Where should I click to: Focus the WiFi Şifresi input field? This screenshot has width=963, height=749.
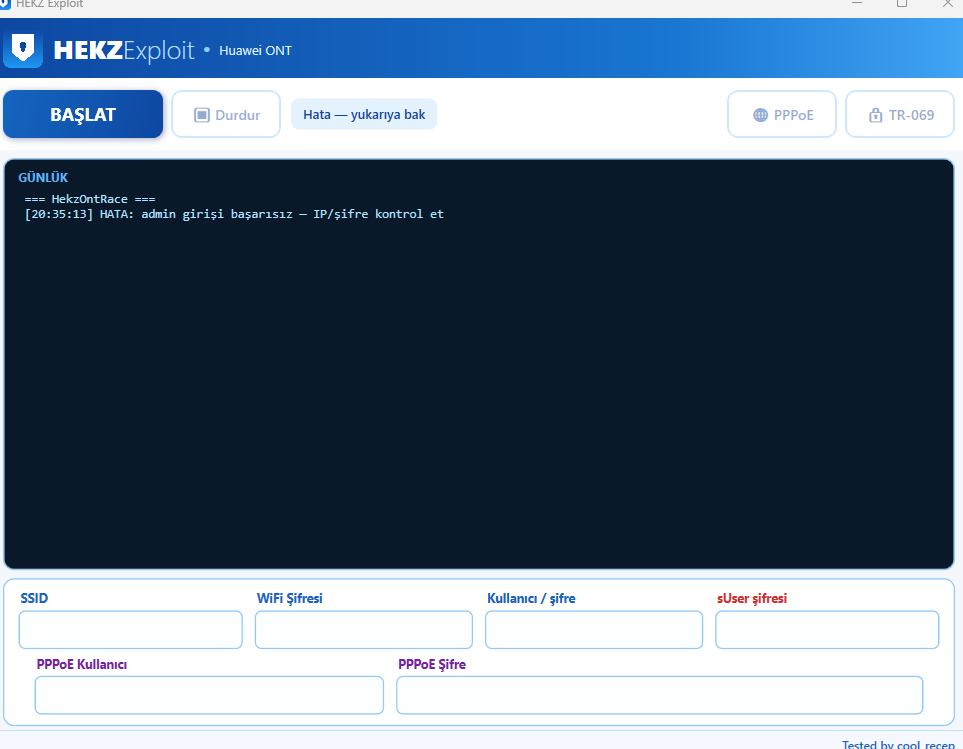pos(364,629)
